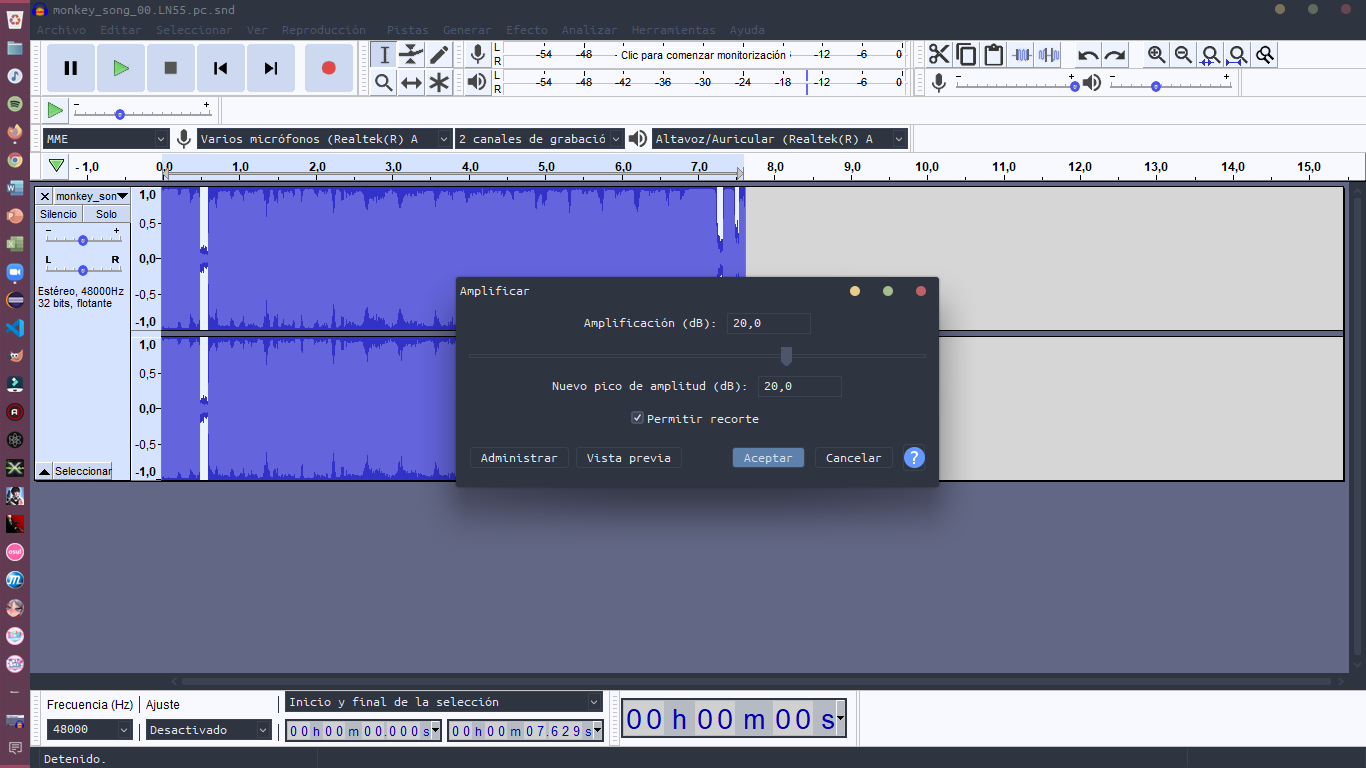Screen dimensions: 1366x768
Task: Open Inicio y final de la selección dropdown
Action: 444,702
